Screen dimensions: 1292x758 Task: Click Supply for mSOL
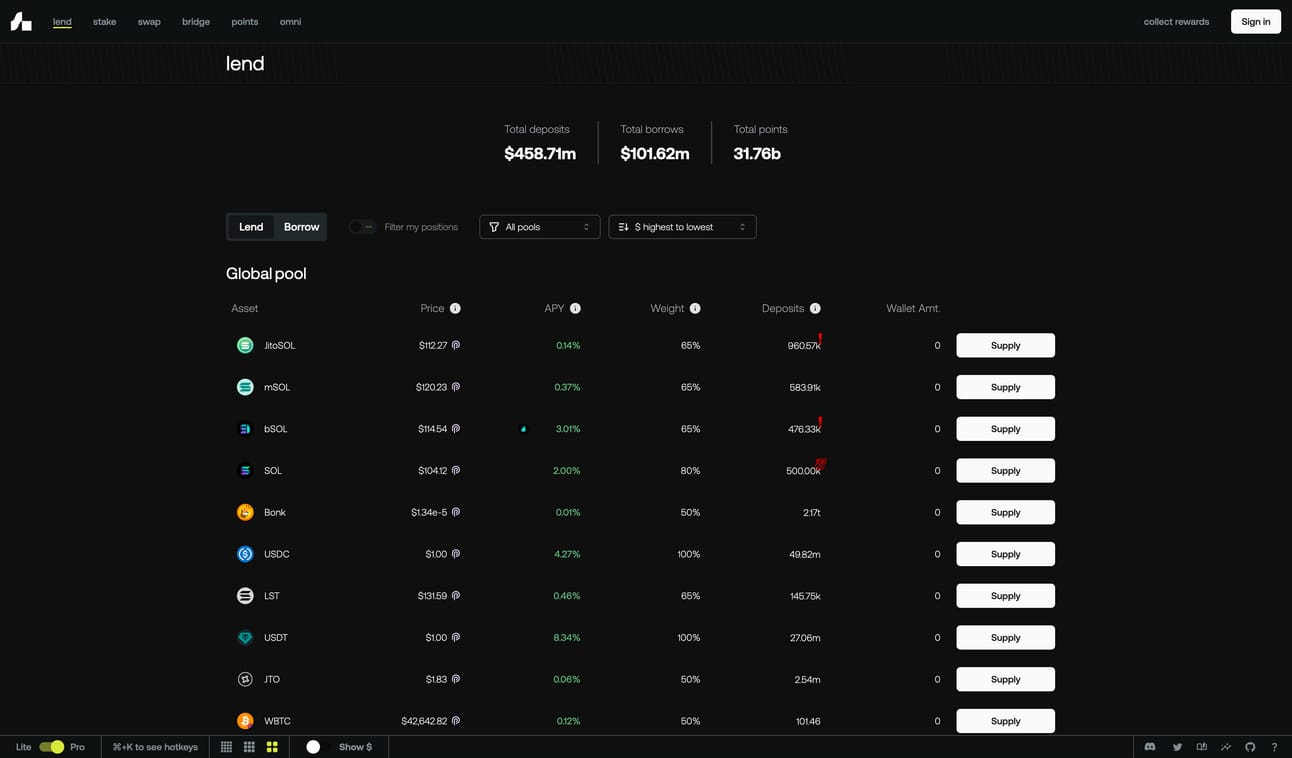click(1005, 387)
